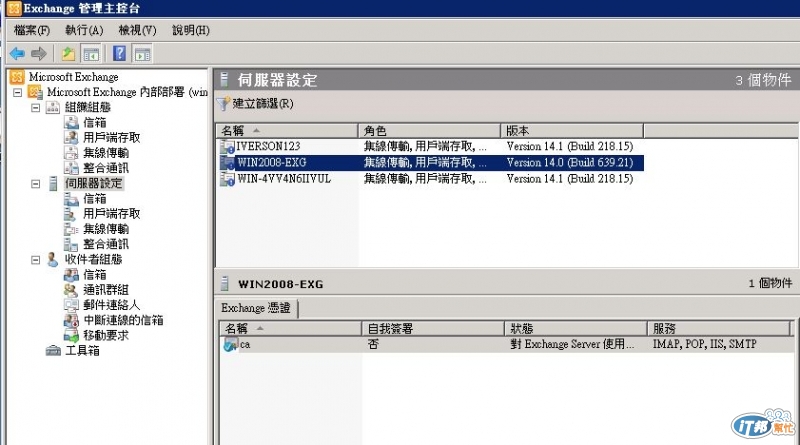This screenshot has width=800, height=445.
Task: Click Version 14.0 (Build 639.21) cell
Action: (570, 163)
